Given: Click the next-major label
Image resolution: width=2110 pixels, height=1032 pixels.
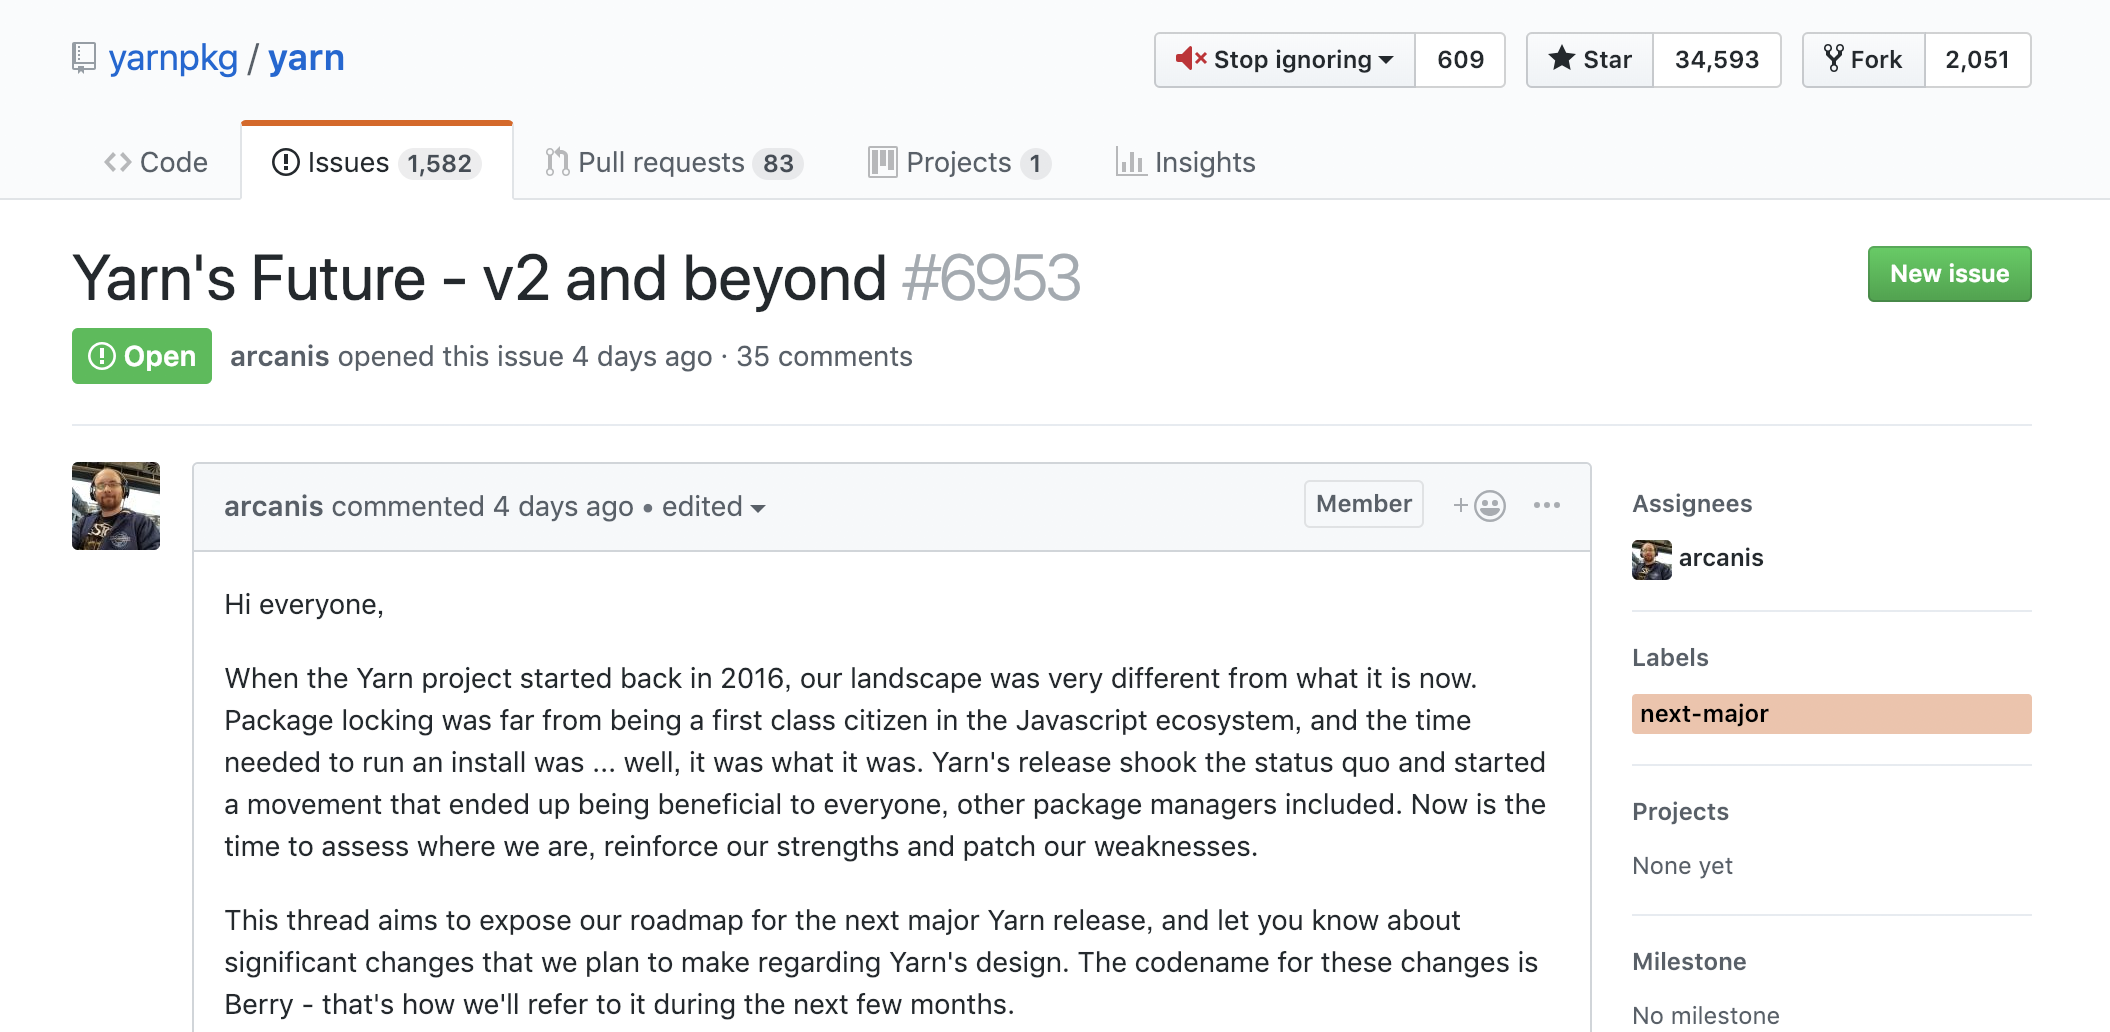Looking at the screenshot, I should 1830,714.
